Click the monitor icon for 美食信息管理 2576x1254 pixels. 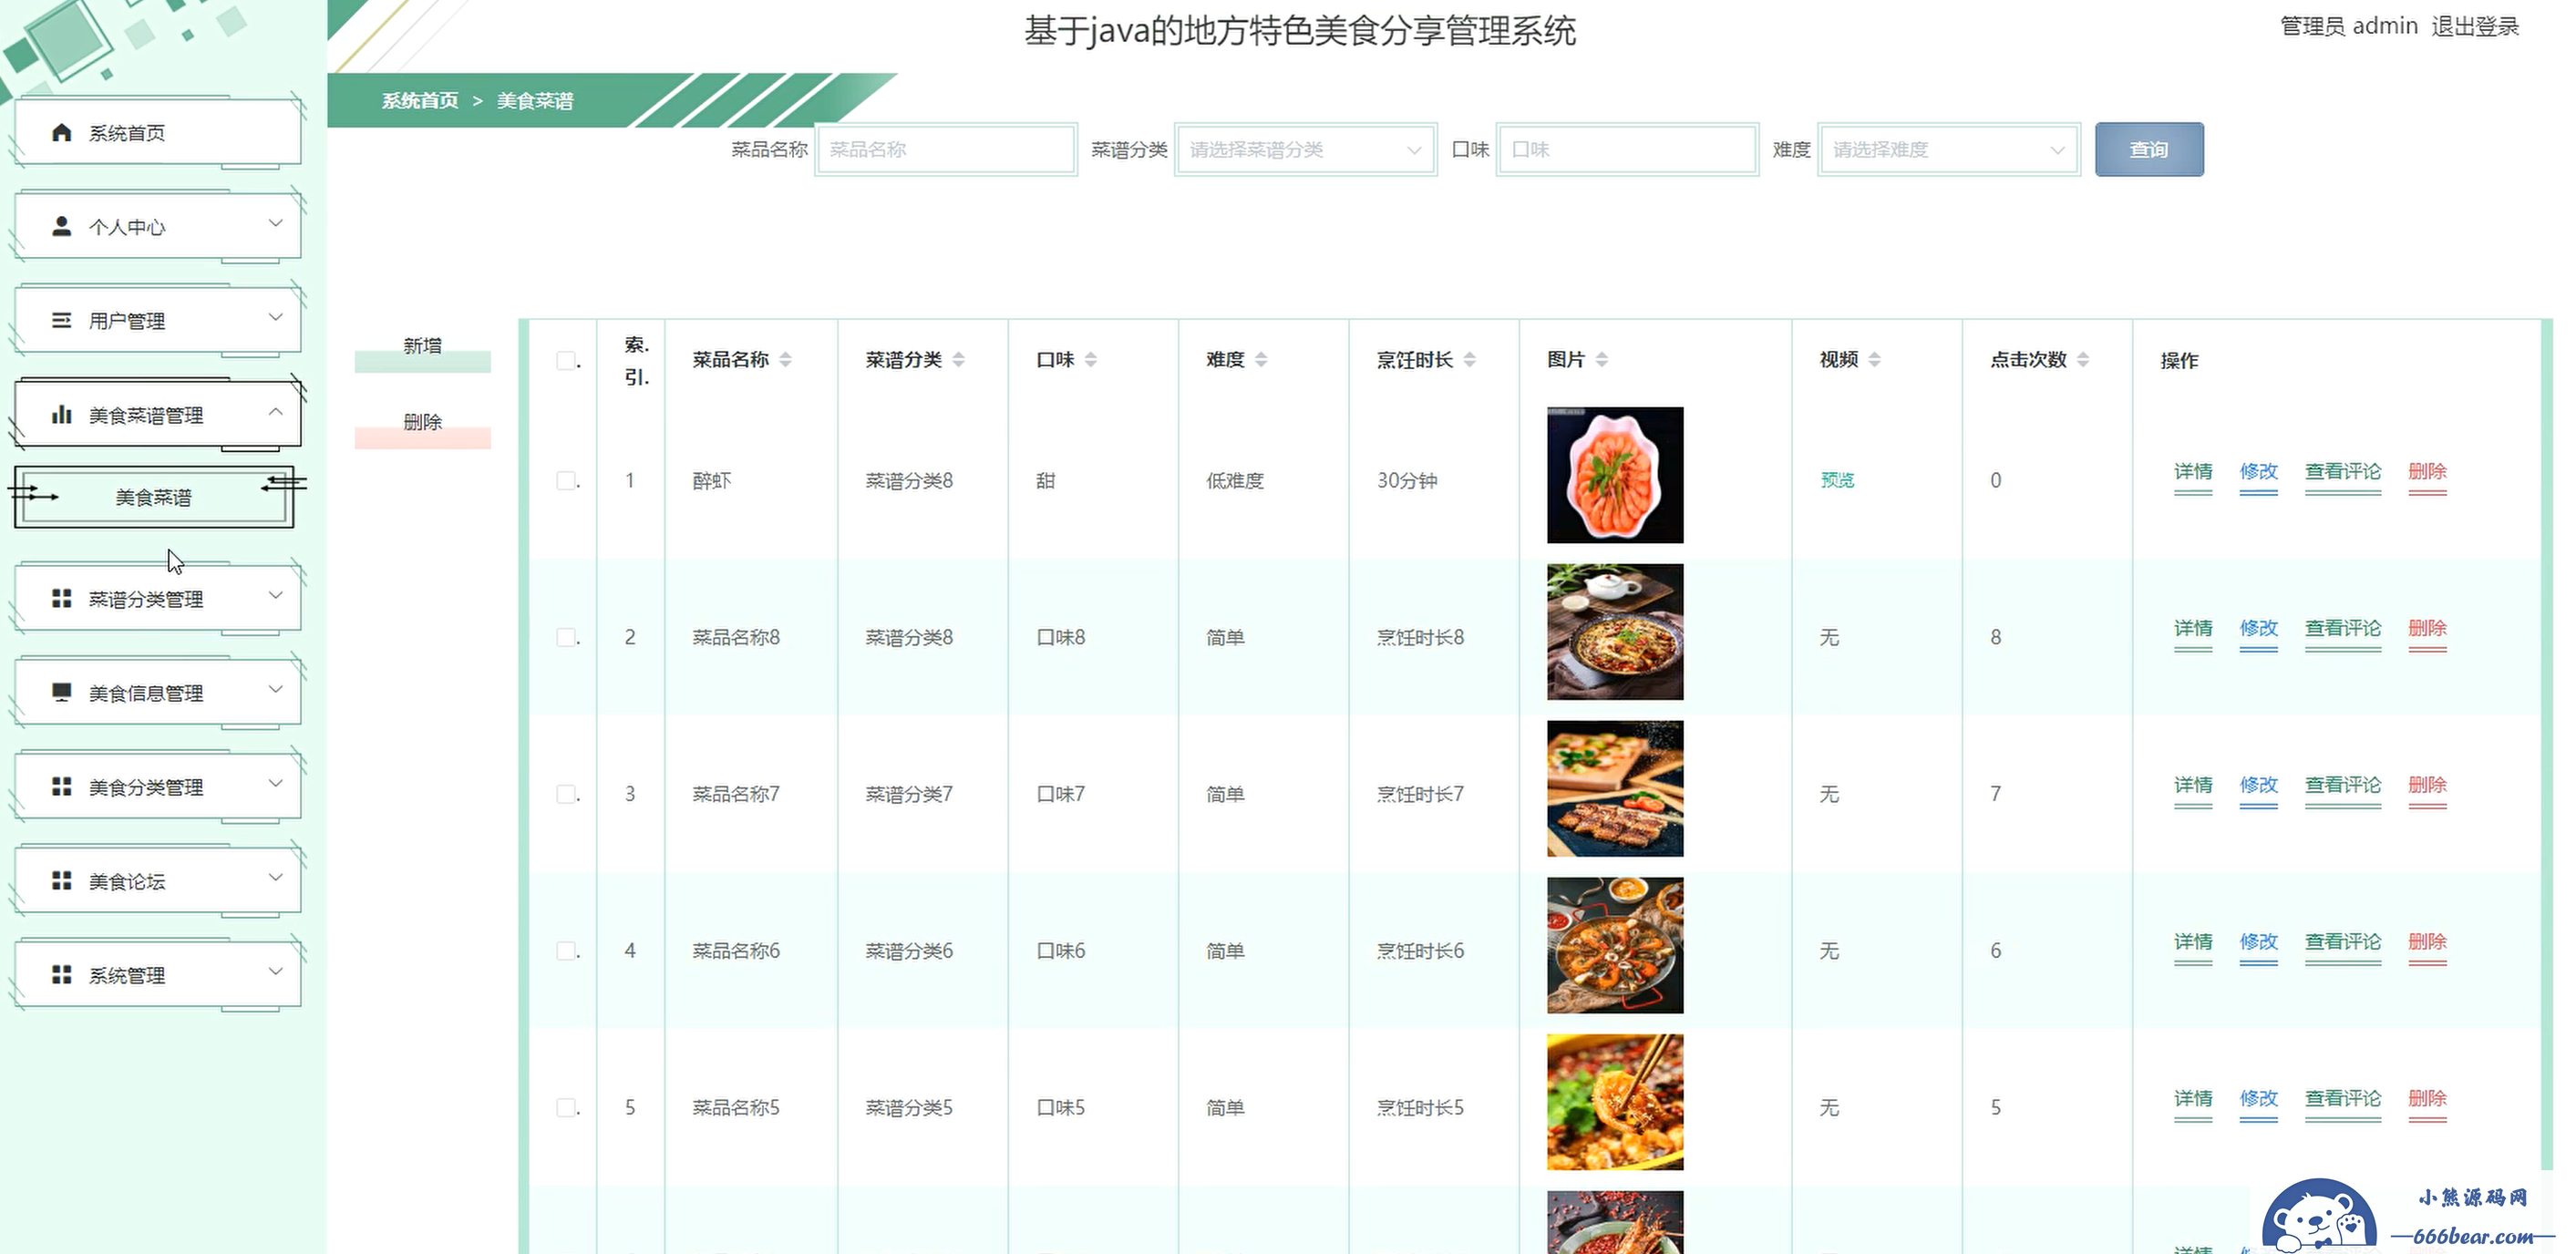tap(61, 692)
